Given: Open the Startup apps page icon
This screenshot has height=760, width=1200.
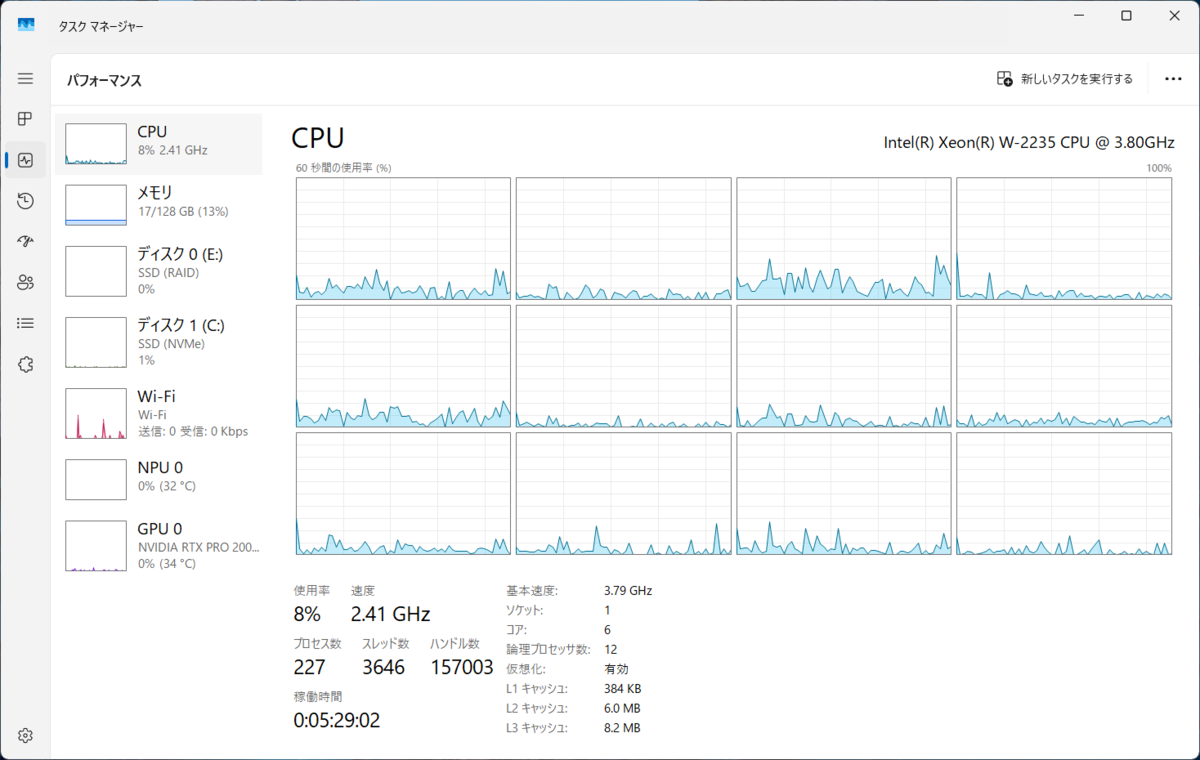Looking at the screenshot, I should pyautogui.click(x=25, y=242).
